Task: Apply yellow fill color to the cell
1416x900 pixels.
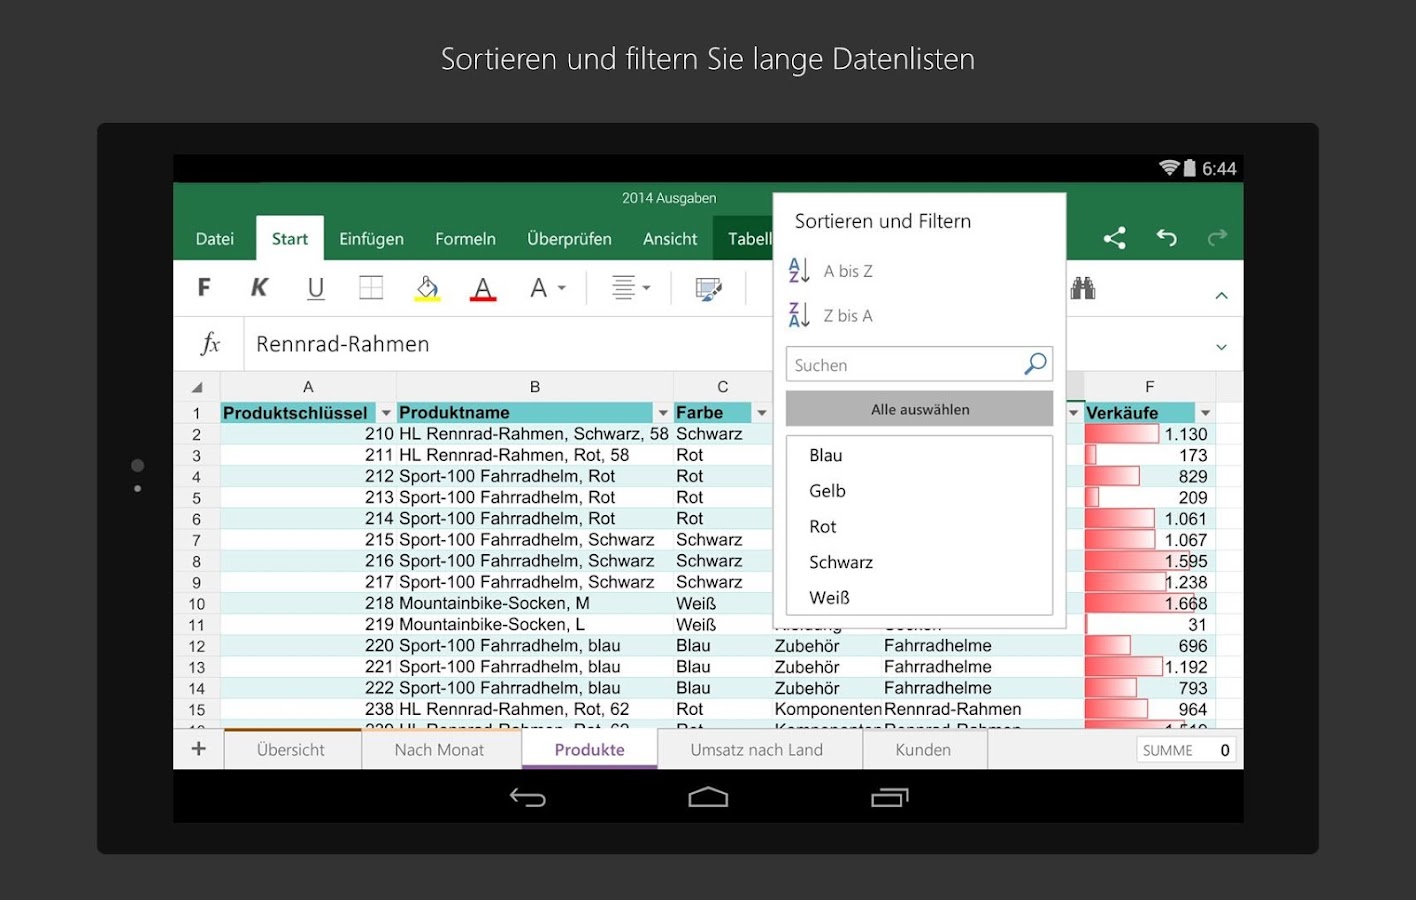Action: pos(427,288)
